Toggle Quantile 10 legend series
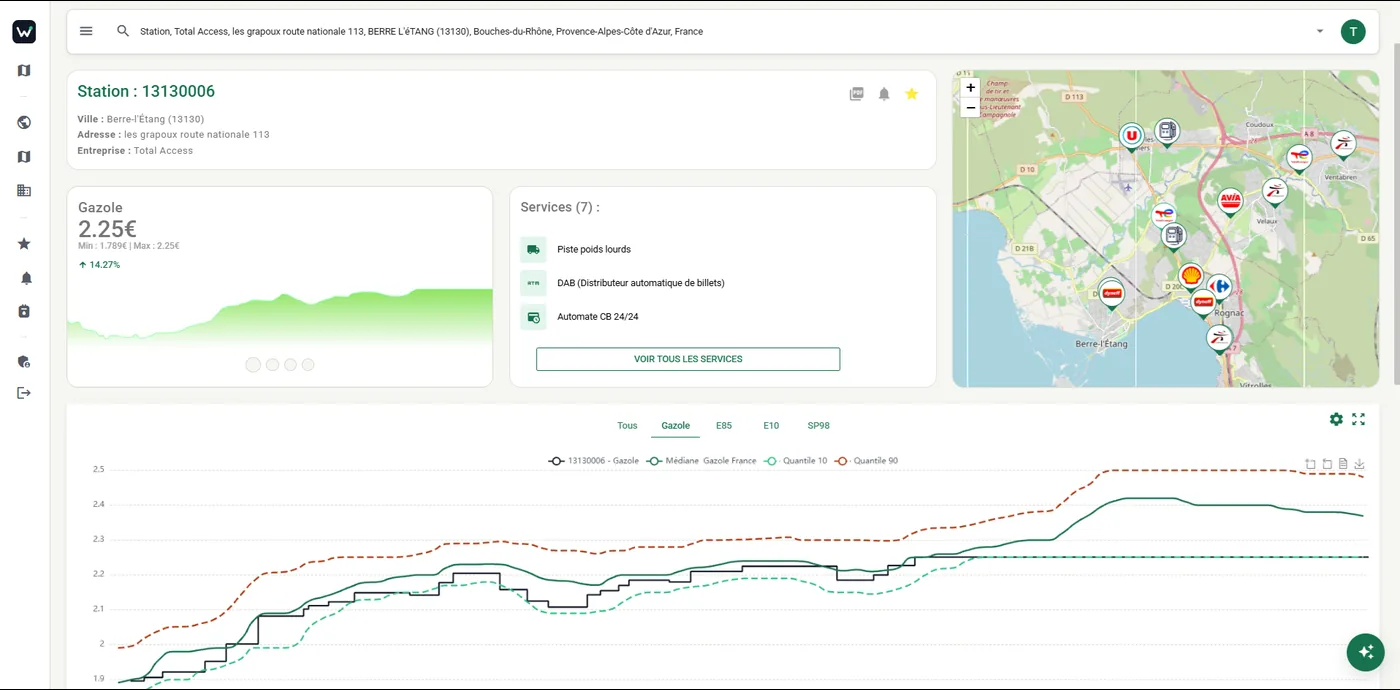 [x=795, y=461]
